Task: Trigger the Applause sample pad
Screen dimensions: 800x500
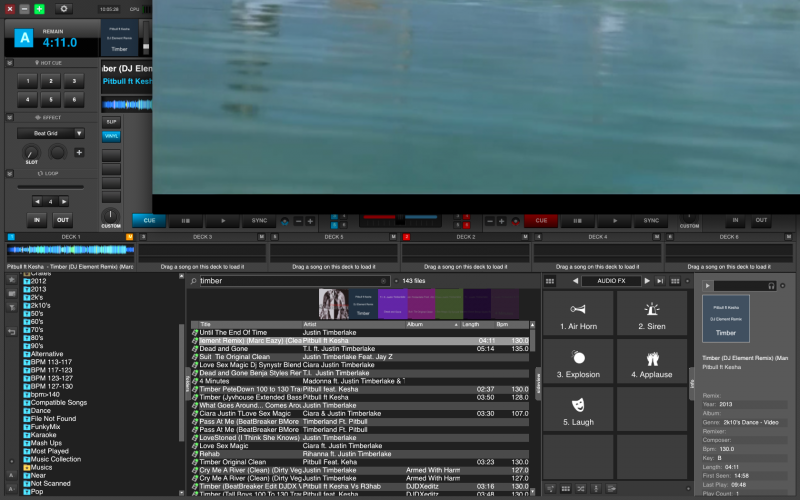Action: point(652,362)
